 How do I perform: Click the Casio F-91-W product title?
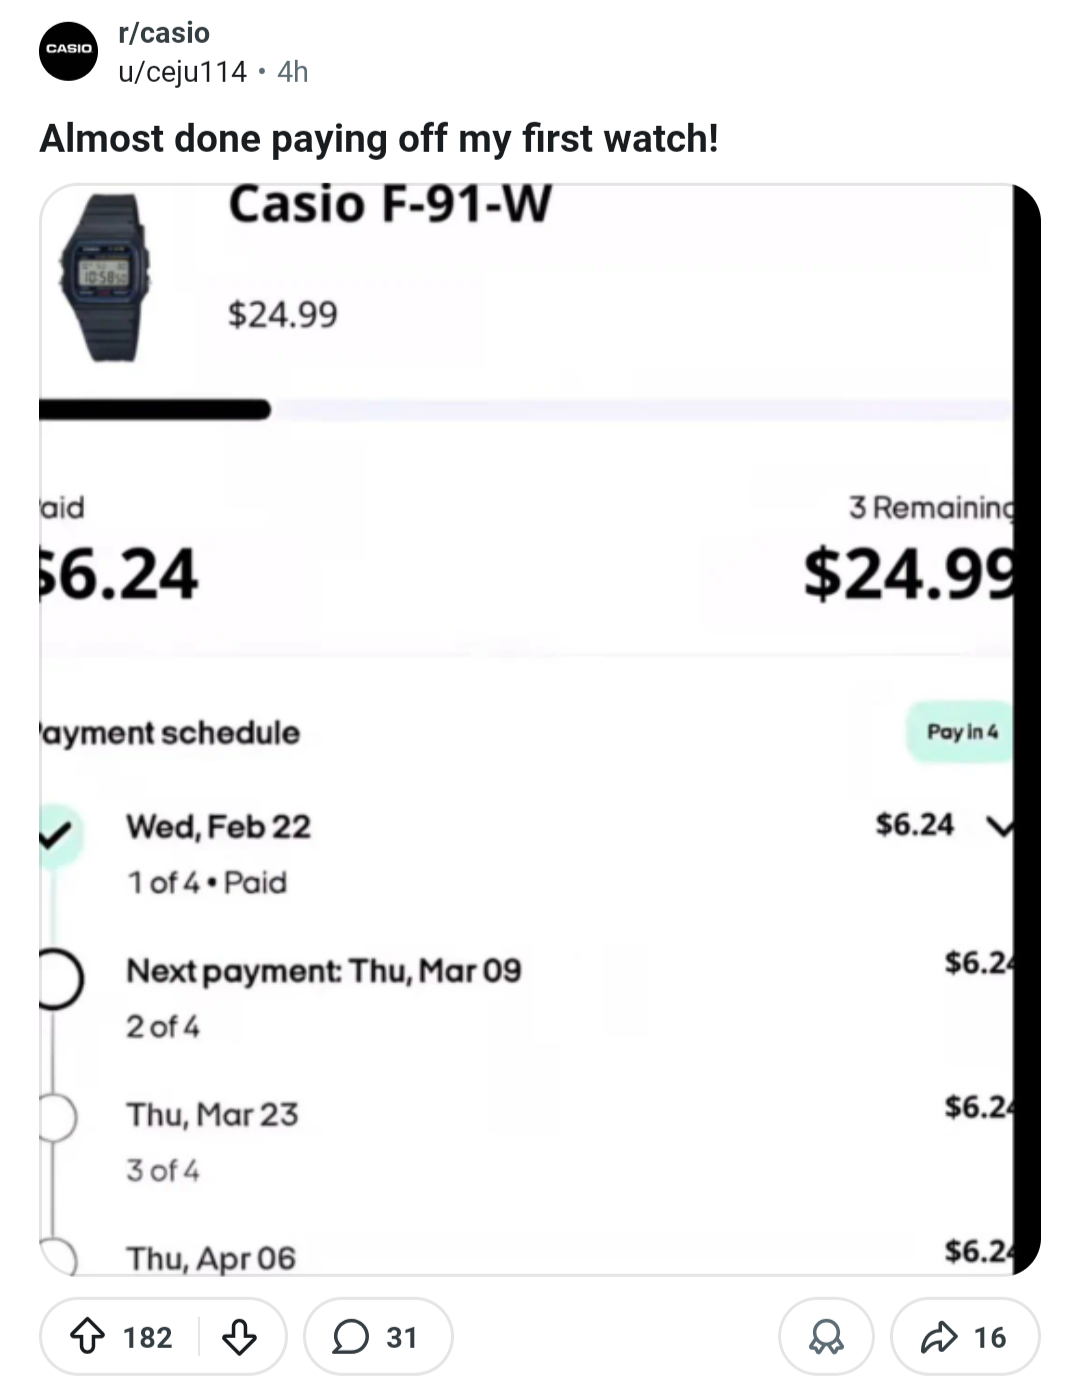[x=390, y=205]
